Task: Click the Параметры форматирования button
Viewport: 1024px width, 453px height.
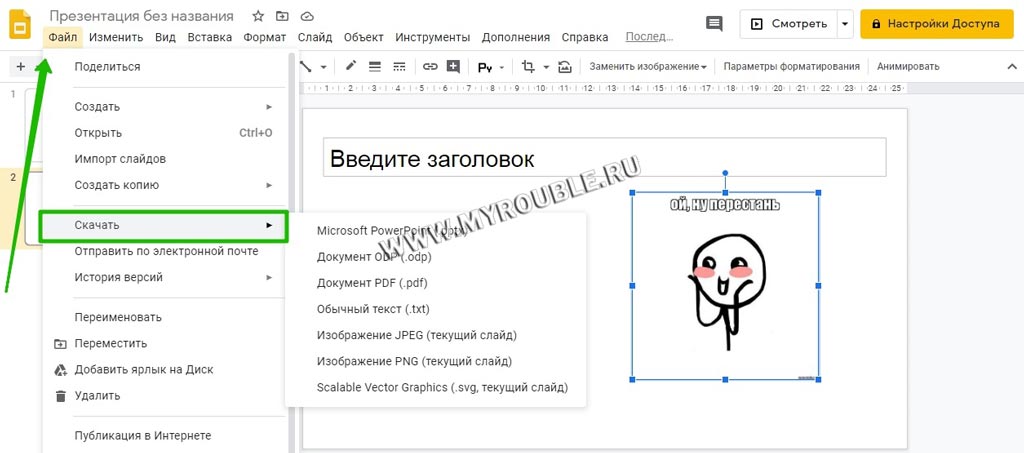Action: coord(791,67)
